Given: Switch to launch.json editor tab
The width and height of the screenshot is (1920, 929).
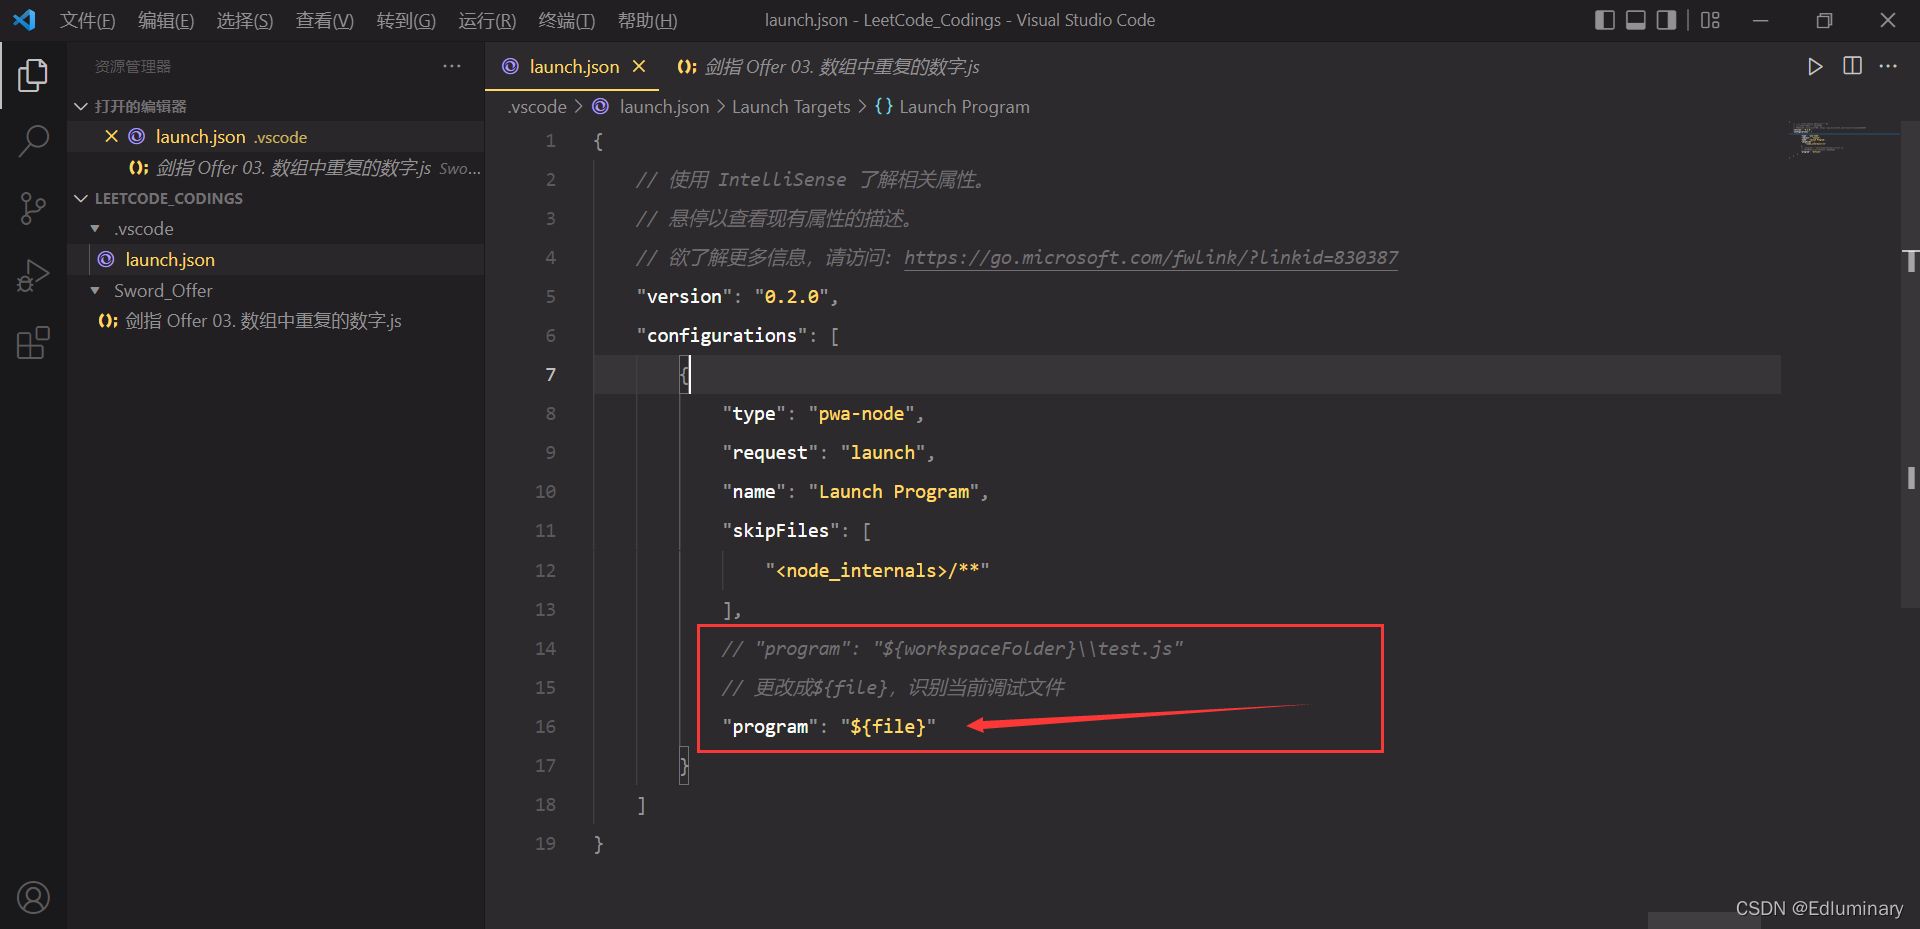Looking at the screenshot, I should click(x=574, y=66).
